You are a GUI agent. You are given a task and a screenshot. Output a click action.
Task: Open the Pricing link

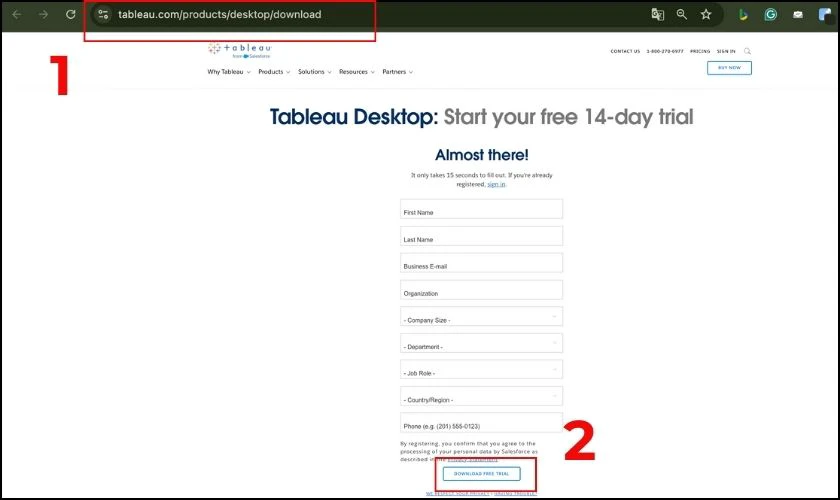(x=700, y=51)
